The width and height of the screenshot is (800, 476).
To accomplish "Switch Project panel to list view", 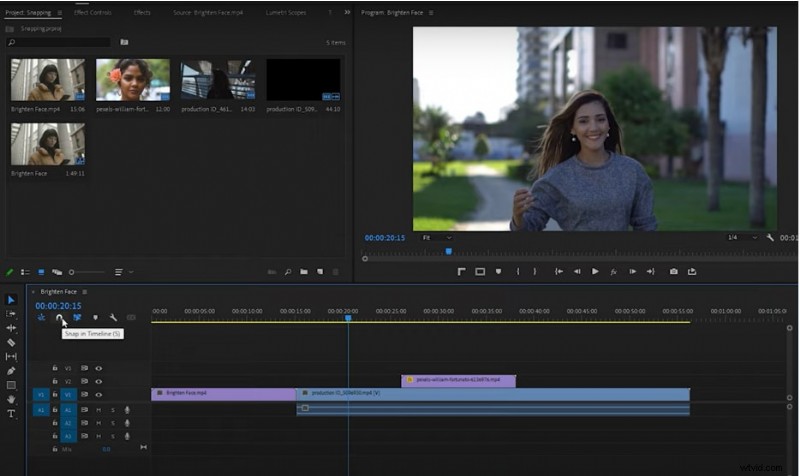I will click(25, 272).
